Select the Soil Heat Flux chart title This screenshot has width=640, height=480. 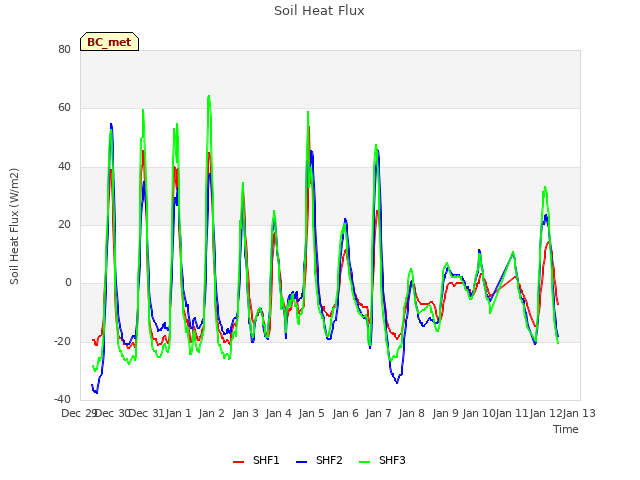(319, 11)
